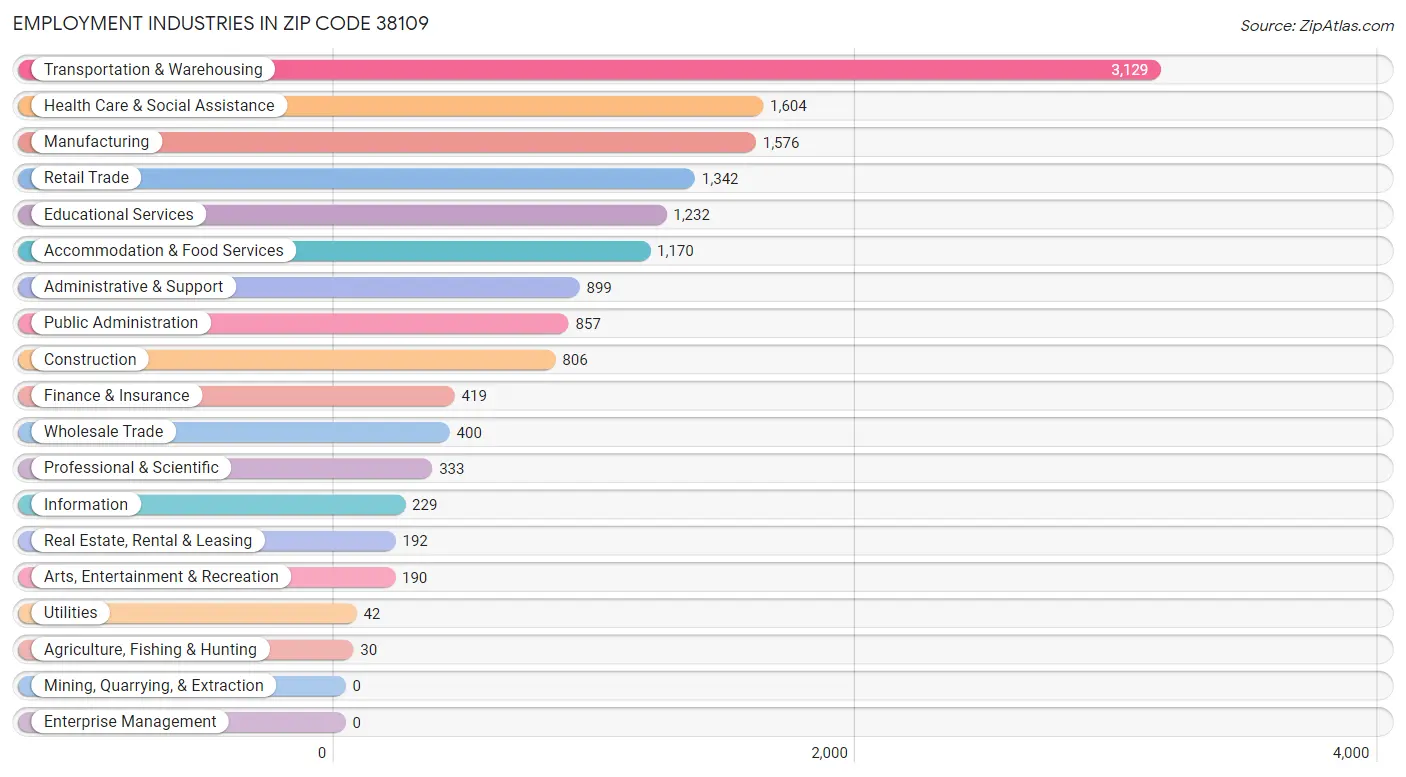Click the chart title Employment Industries

point(221,23)
